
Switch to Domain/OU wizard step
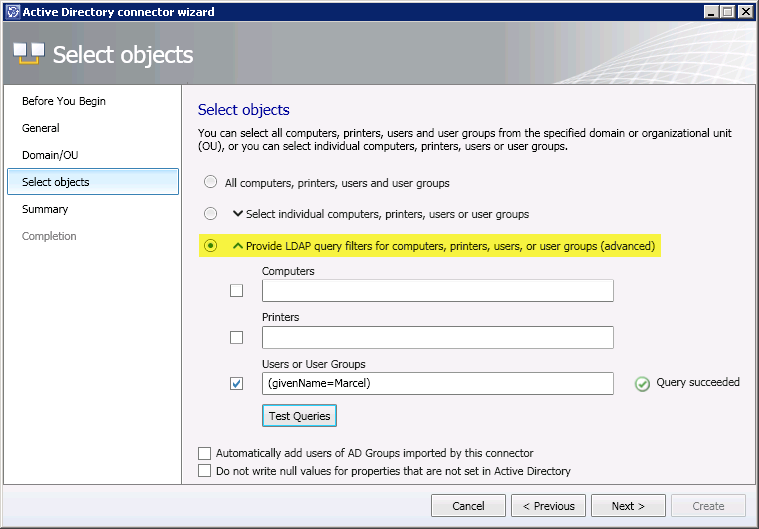coord(48,155)
